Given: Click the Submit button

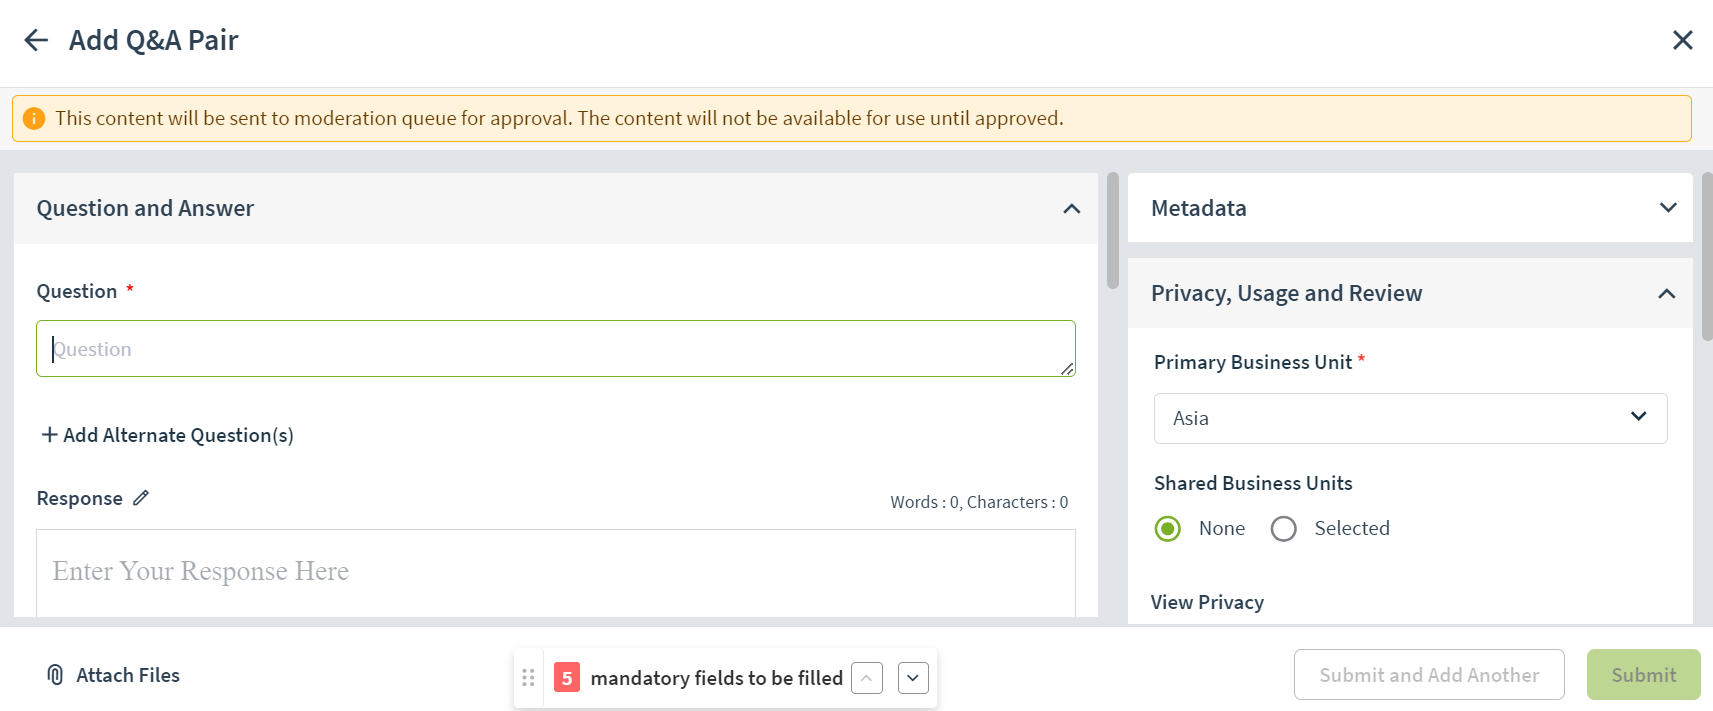Looking at the screenshot, I should click(x=1643, y=675).
